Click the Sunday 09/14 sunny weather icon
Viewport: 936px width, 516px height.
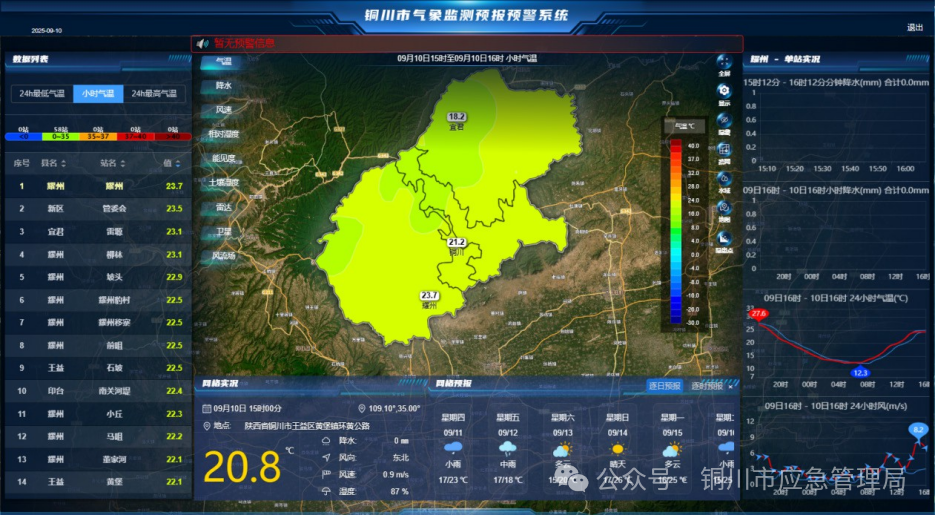pos(617,447)
